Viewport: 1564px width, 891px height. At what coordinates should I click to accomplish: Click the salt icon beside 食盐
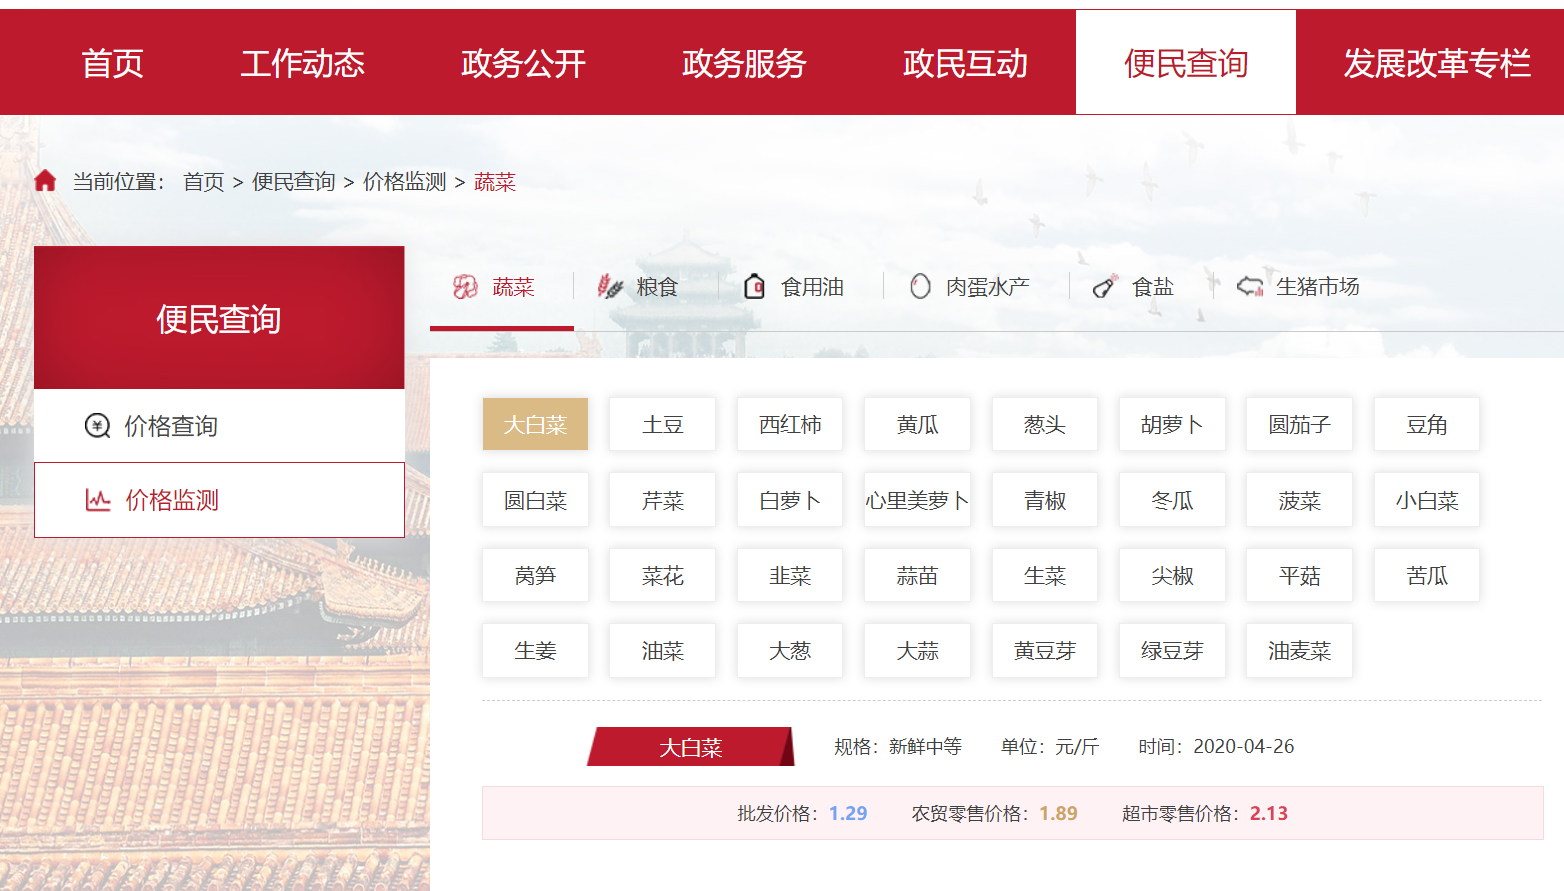click(x=1105, y=287)
